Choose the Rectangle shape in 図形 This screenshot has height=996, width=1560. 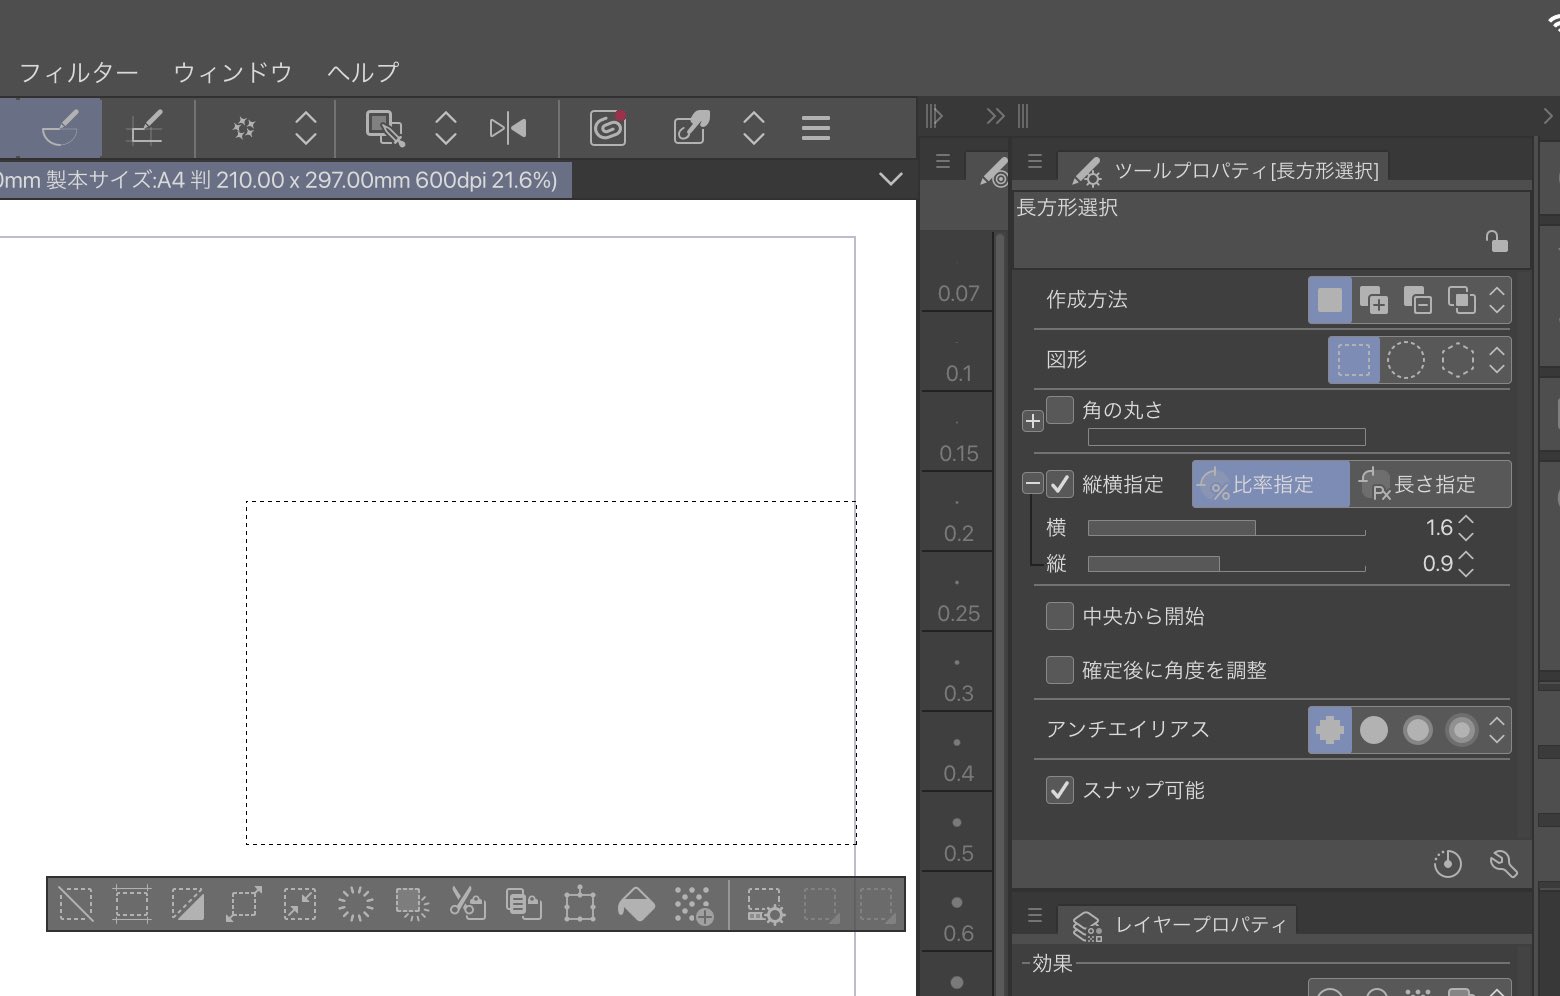1354,360
